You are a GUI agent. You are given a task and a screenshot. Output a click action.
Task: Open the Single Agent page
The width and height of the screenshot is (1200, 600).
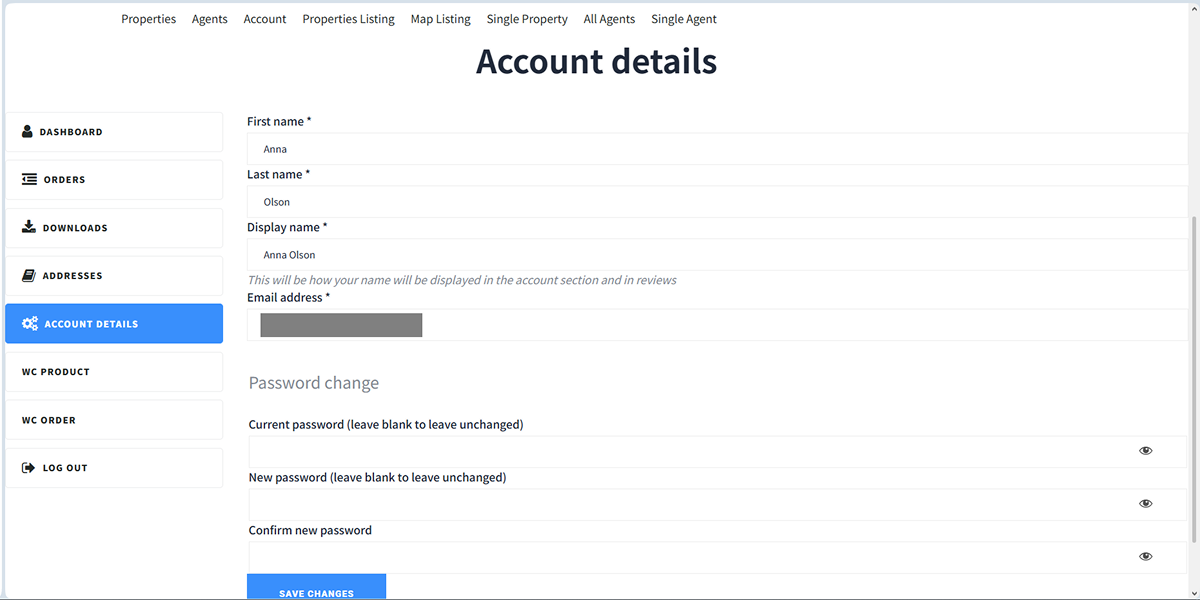[684, 19]
